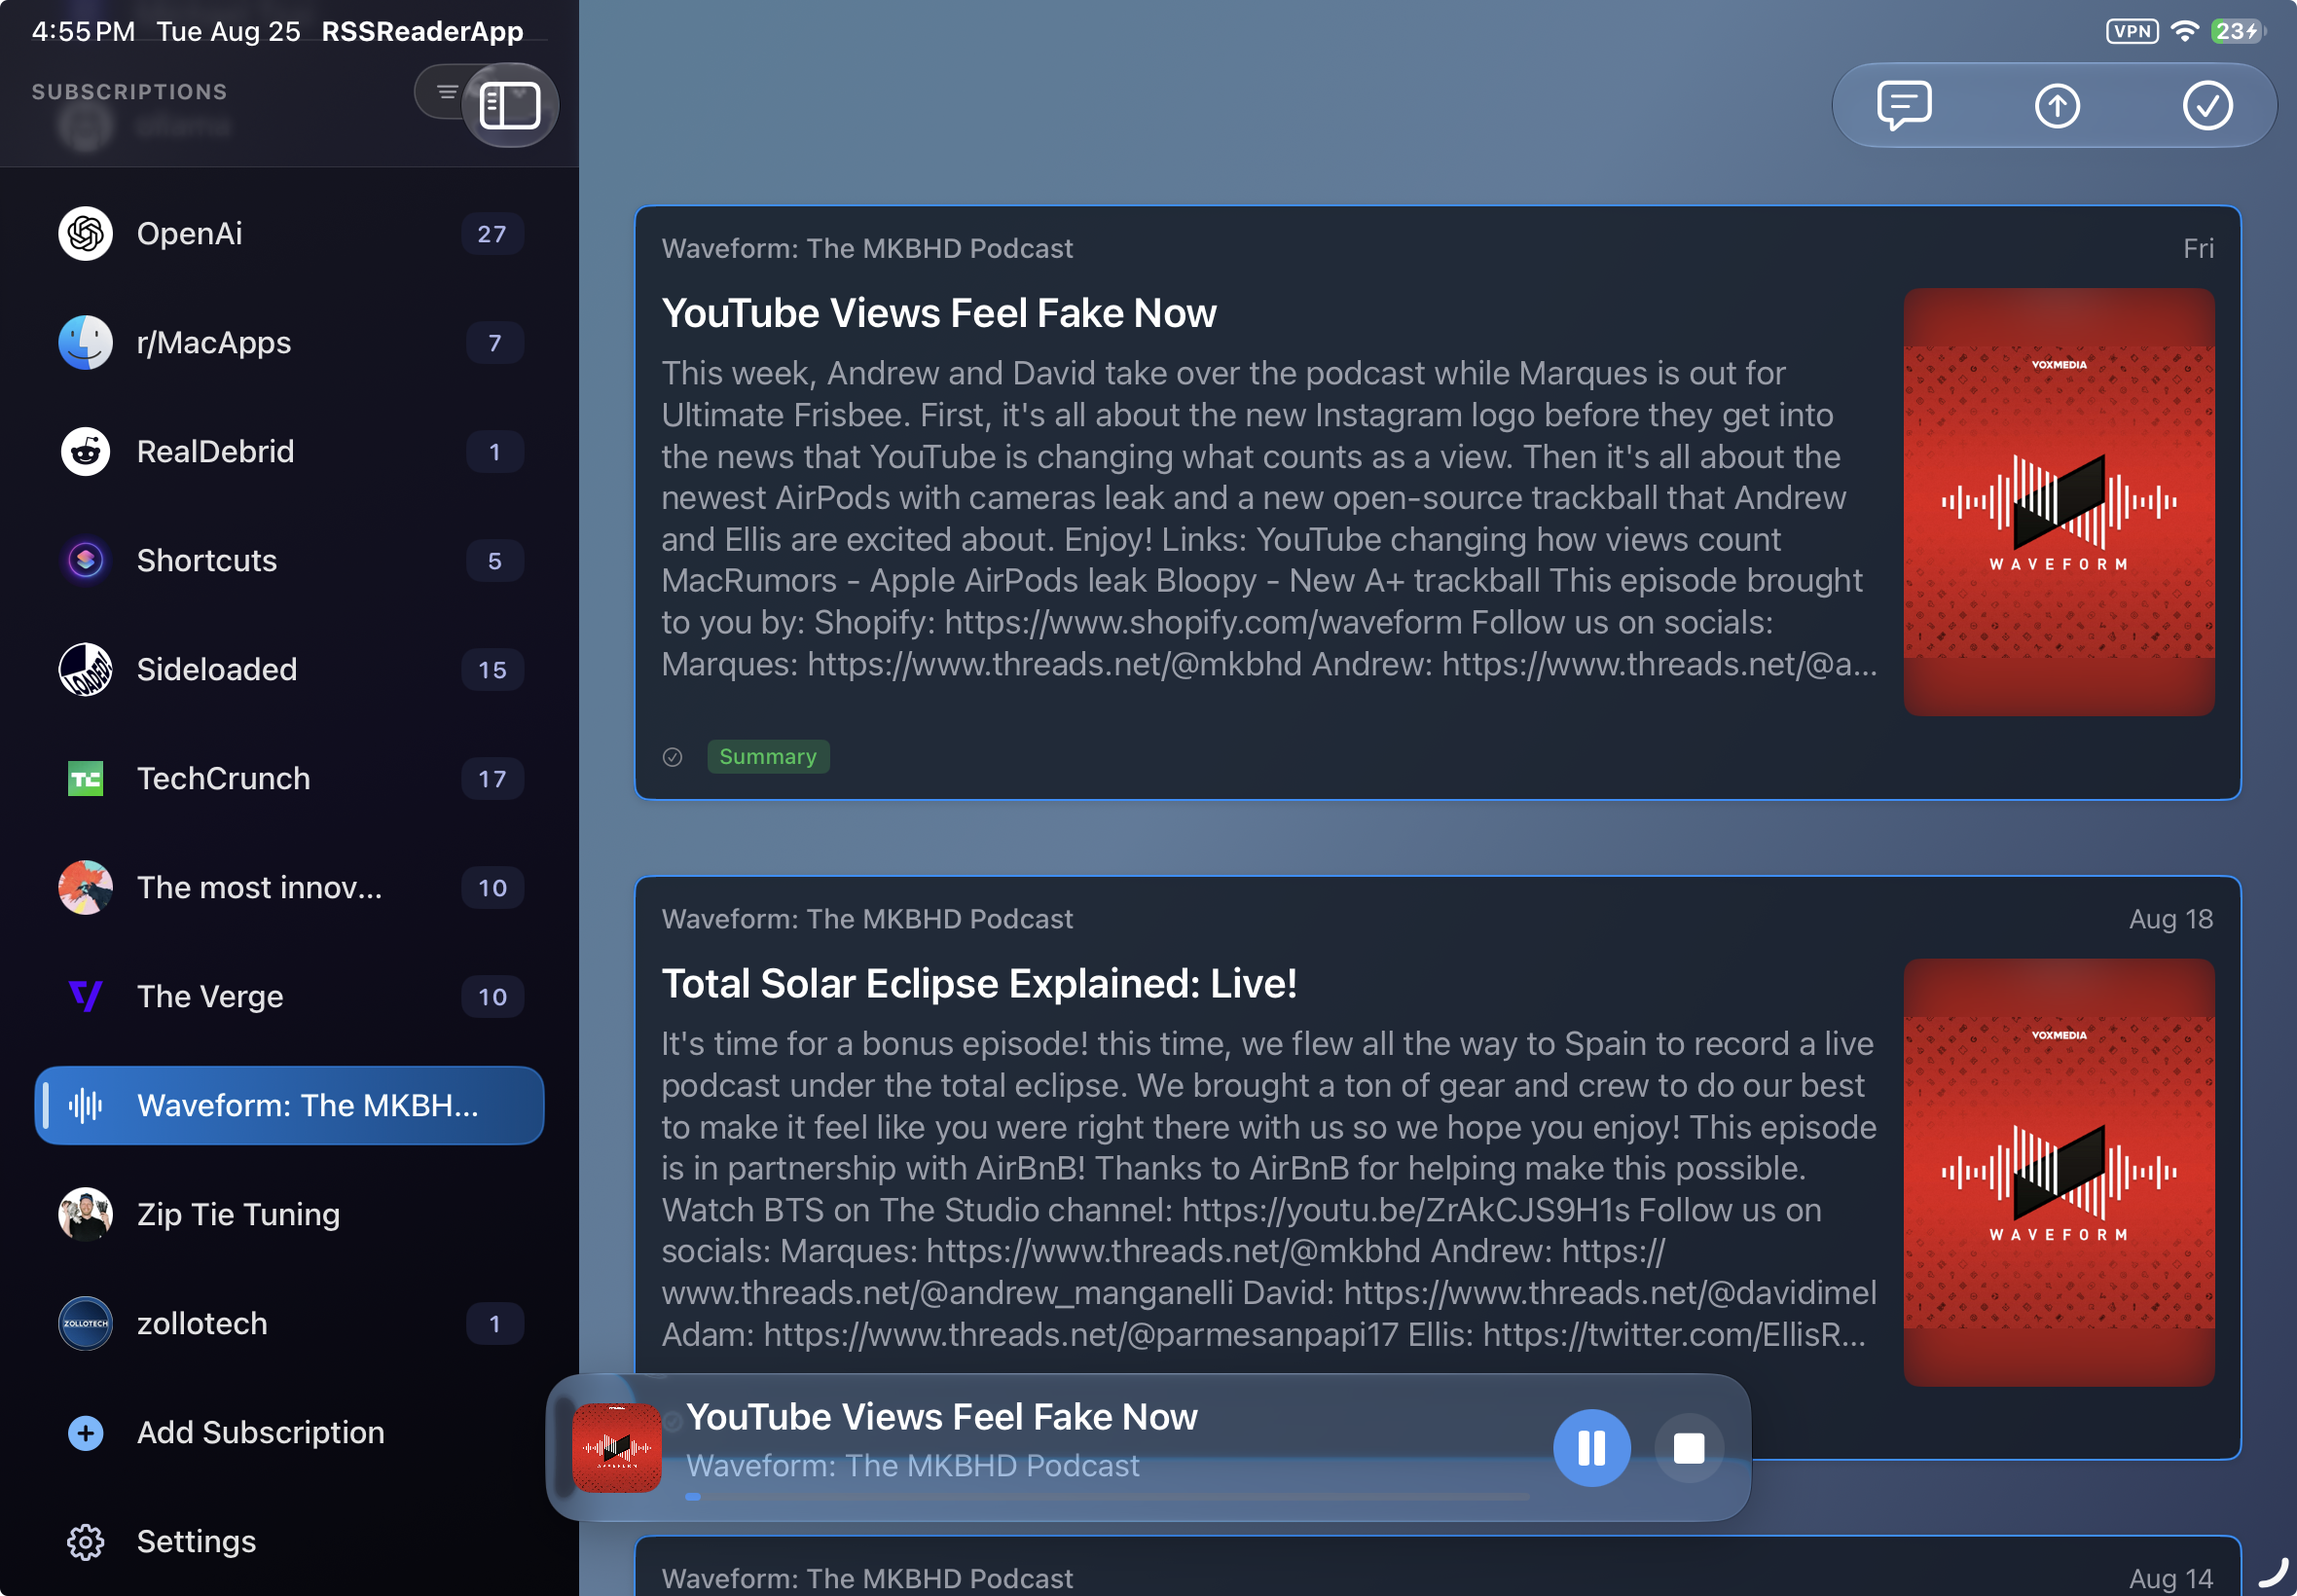Click the RealDebrid Reddit icon
Image resolution: width=2297 pixels, height=1596 pixels.
pos(86,452)
